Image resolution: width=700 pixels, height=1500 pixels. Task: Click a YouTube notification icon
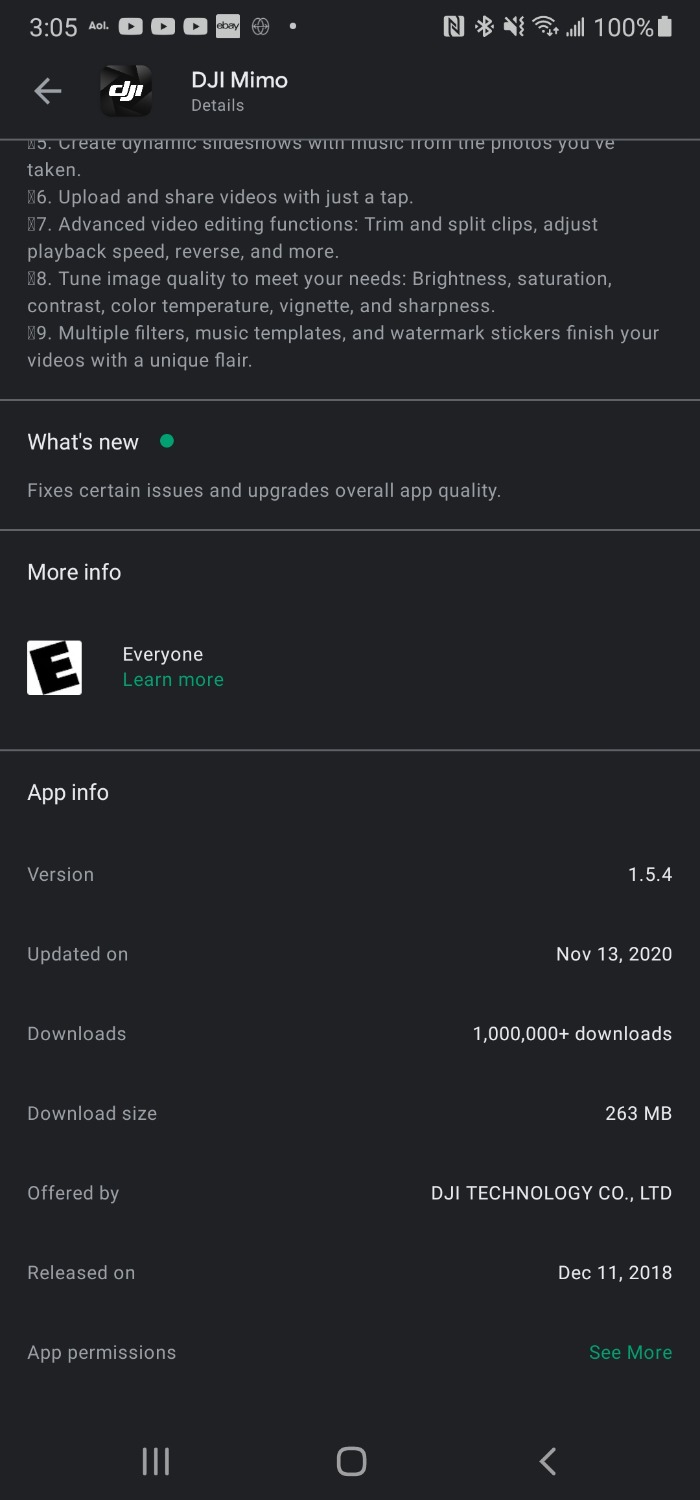click(x=130, y=26)
